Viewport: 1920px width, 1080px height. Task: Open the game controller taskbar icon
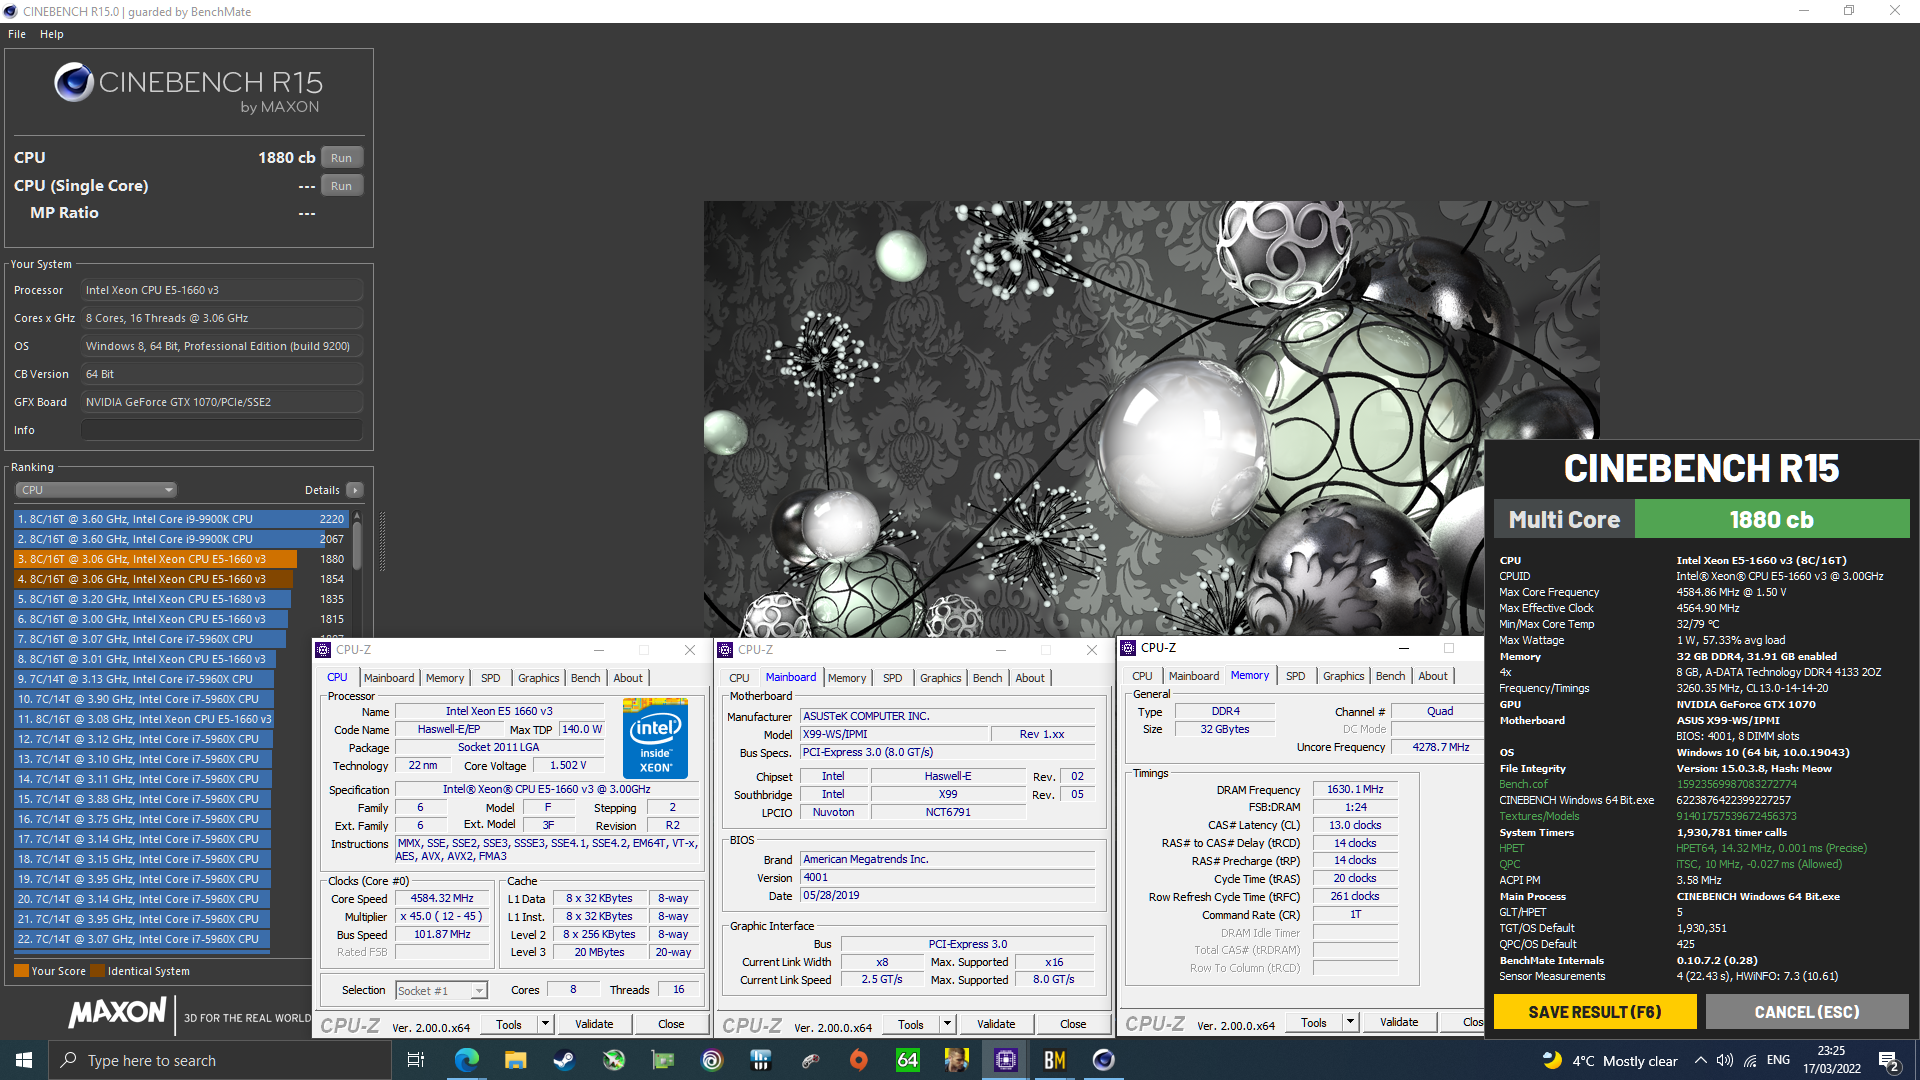(810, 1060)
